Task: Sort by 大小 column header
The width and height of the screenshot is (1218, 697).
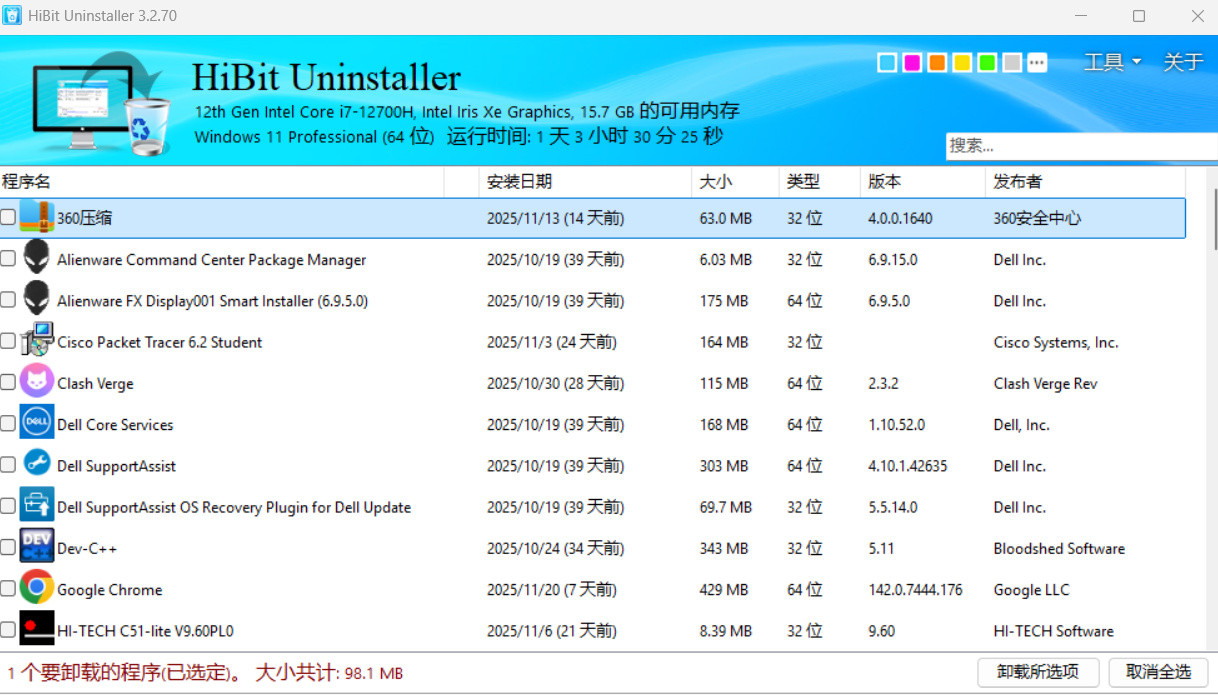Action: click(x=735, y=181)
